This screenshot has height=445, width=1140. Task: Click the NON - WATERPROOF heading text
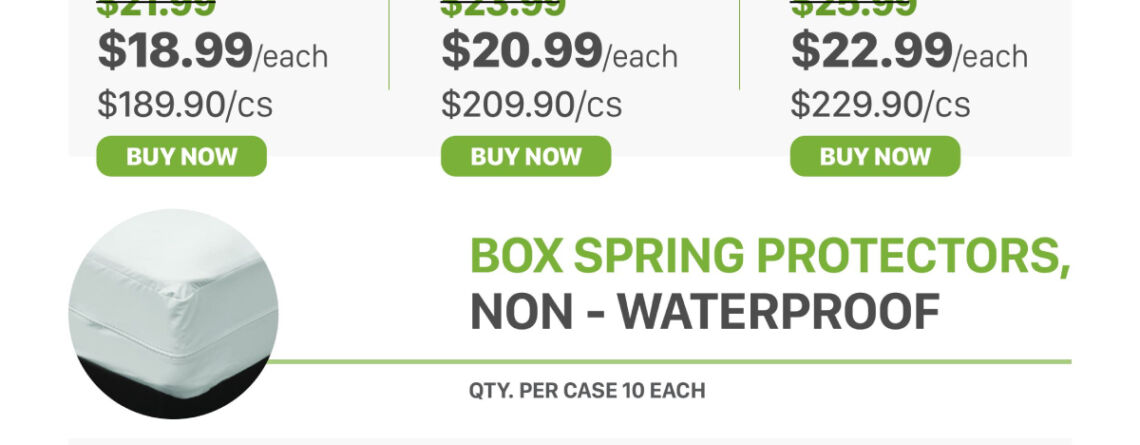[704, 312]
